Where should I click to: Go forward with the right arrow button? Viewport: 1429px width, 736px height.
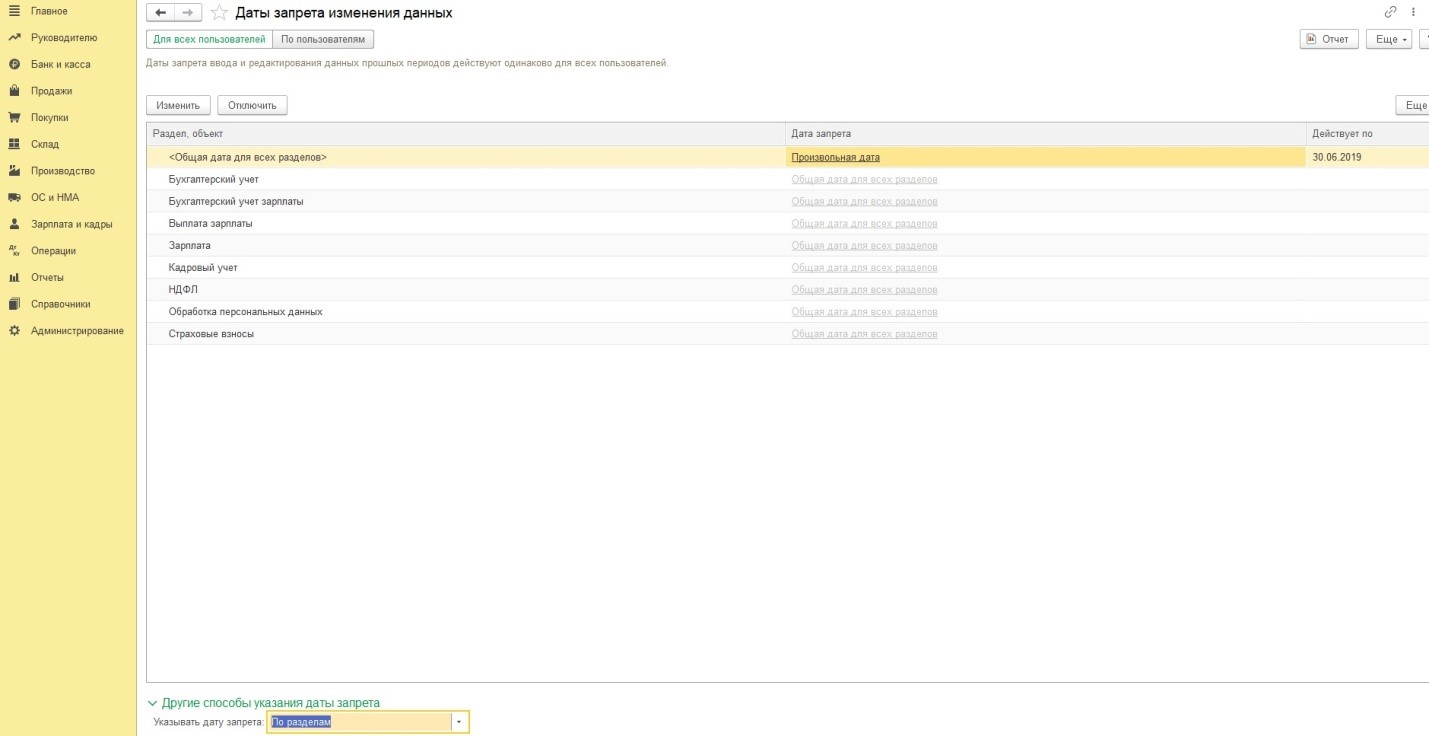(187, 13)
